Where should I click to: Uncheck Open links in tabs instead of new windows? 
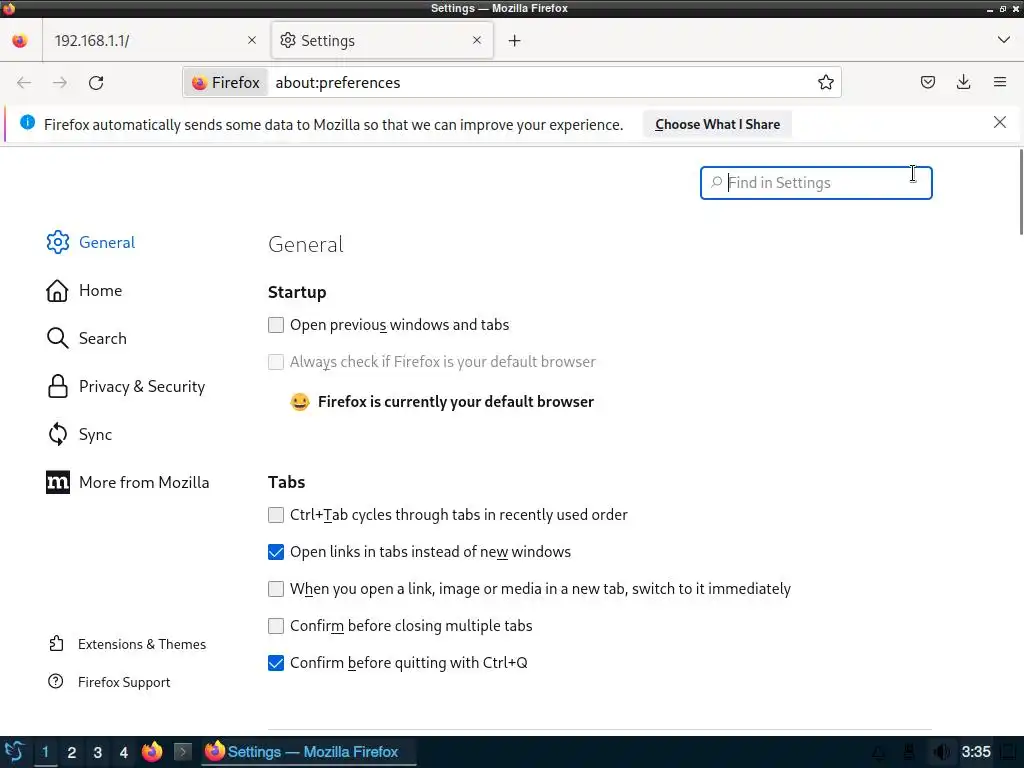pos(276,552)
